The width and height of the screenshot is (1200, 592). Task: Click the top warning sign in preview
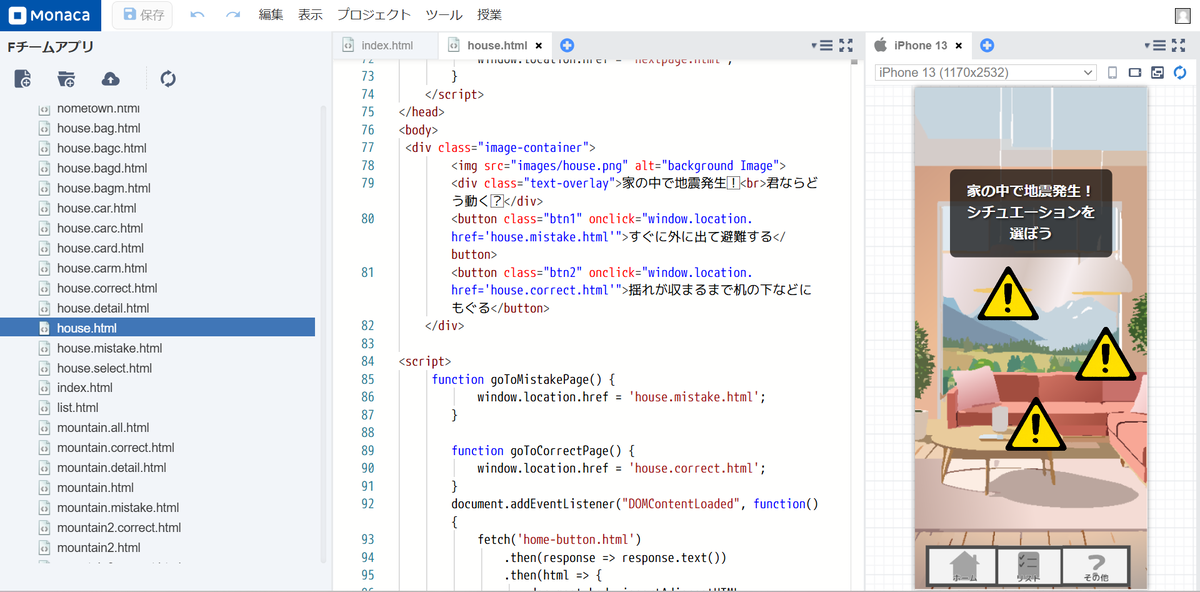click(1009, 294)
